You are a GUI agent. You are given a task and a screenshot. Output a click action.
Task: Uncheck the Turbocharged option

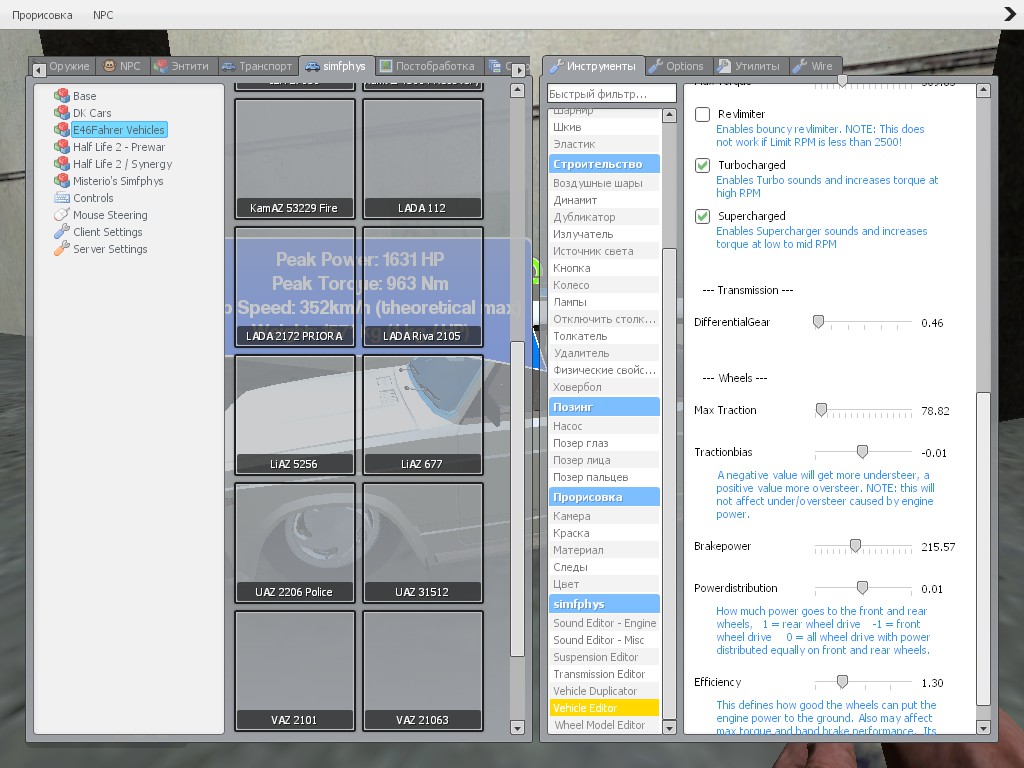coord(703,165)
